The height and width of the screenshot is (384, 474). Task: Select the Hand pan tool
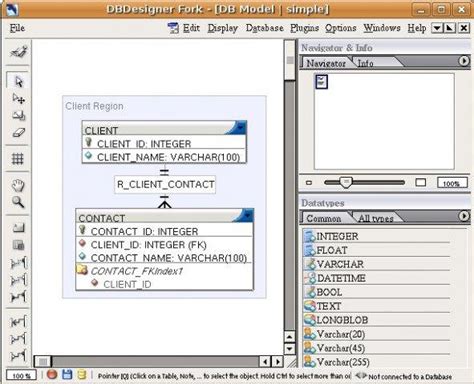coord(18,185)
